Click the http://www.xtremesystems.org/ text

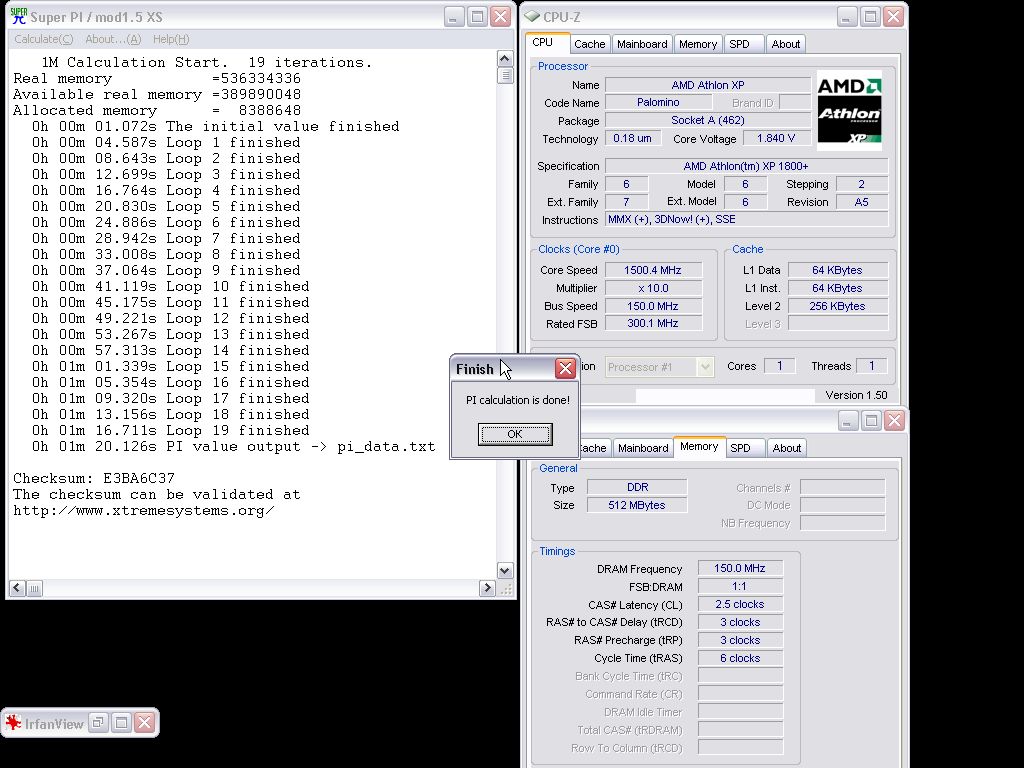click(144, 511)
